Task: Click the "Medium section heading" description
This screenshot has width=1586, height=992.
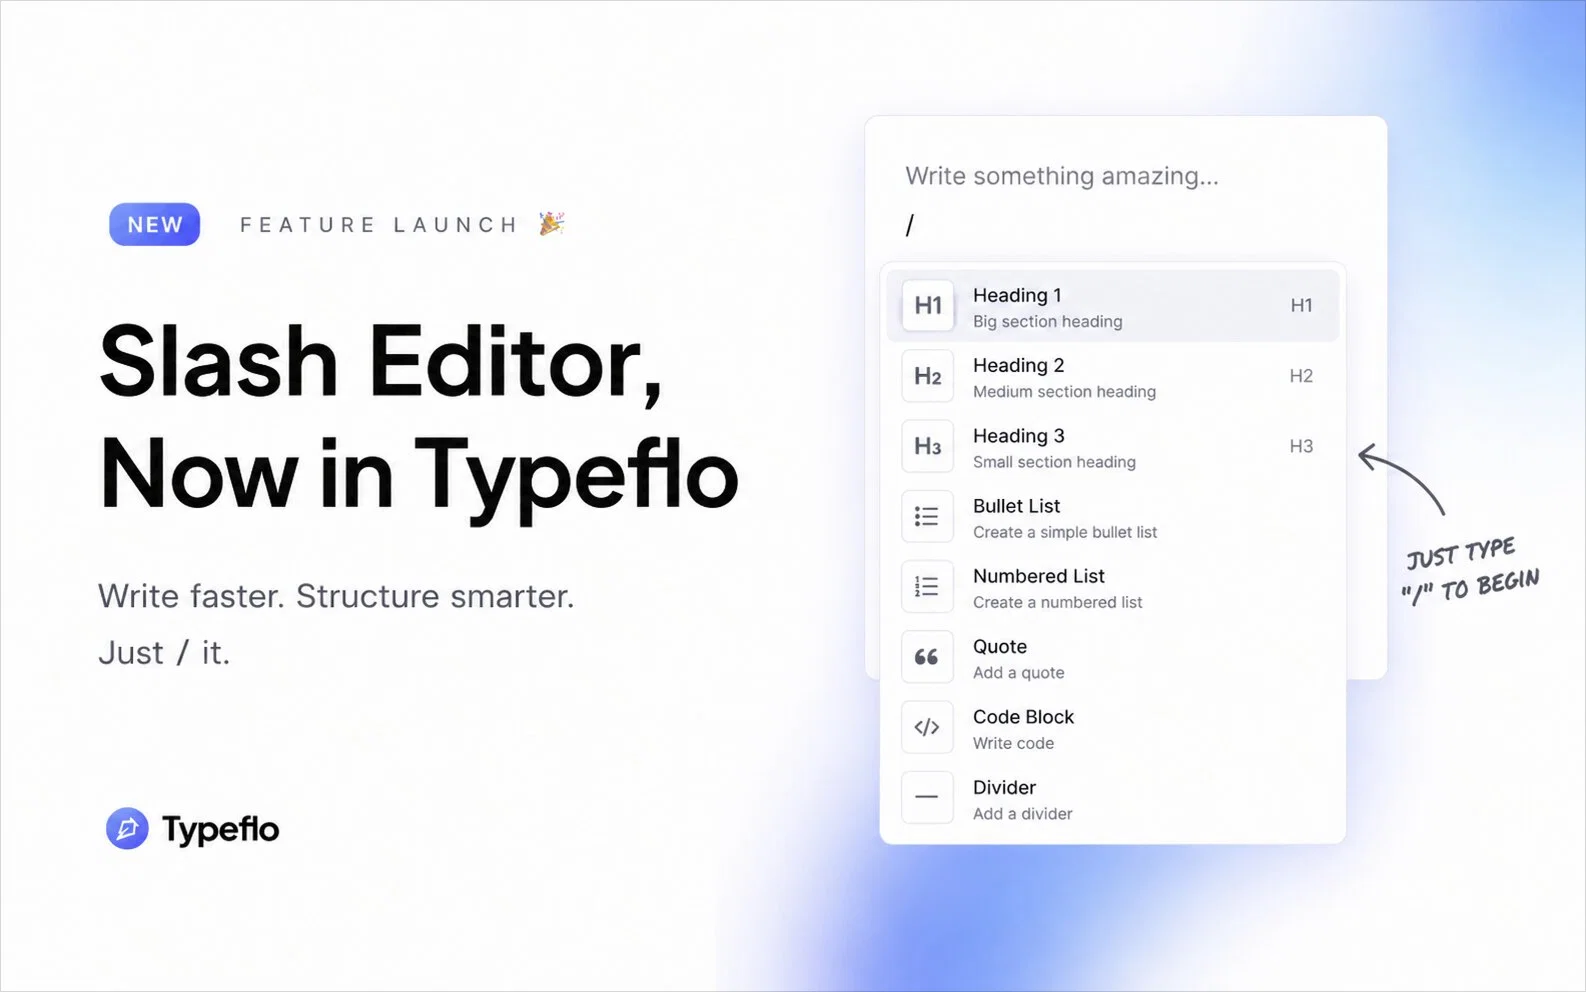Action: tap(1064, 391)
